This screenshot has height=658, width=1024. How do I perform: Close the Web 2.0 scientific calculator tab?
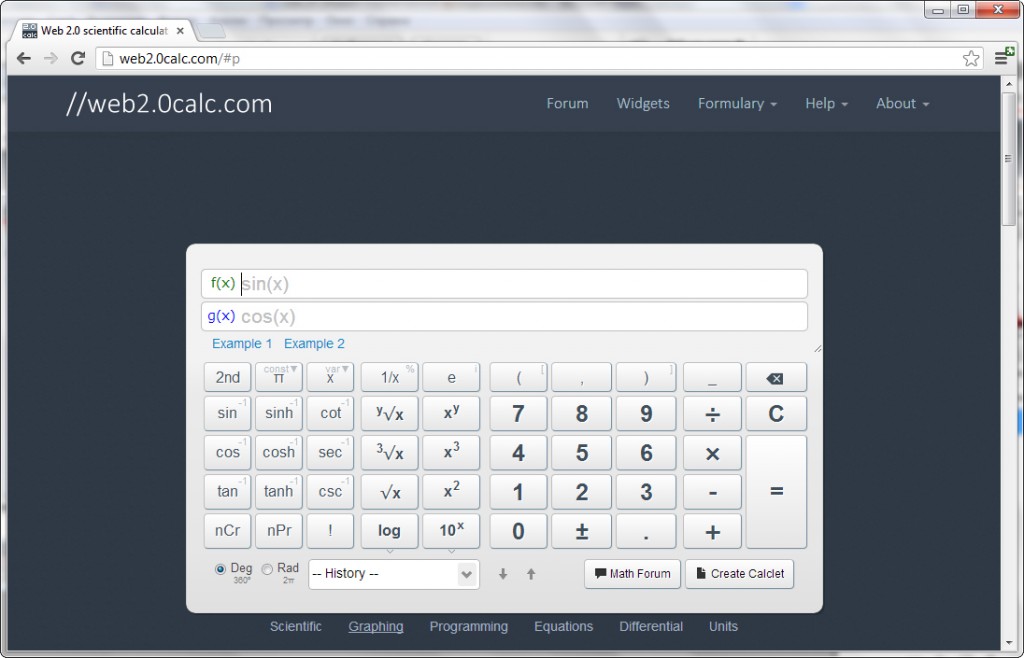tap(180, 31)
